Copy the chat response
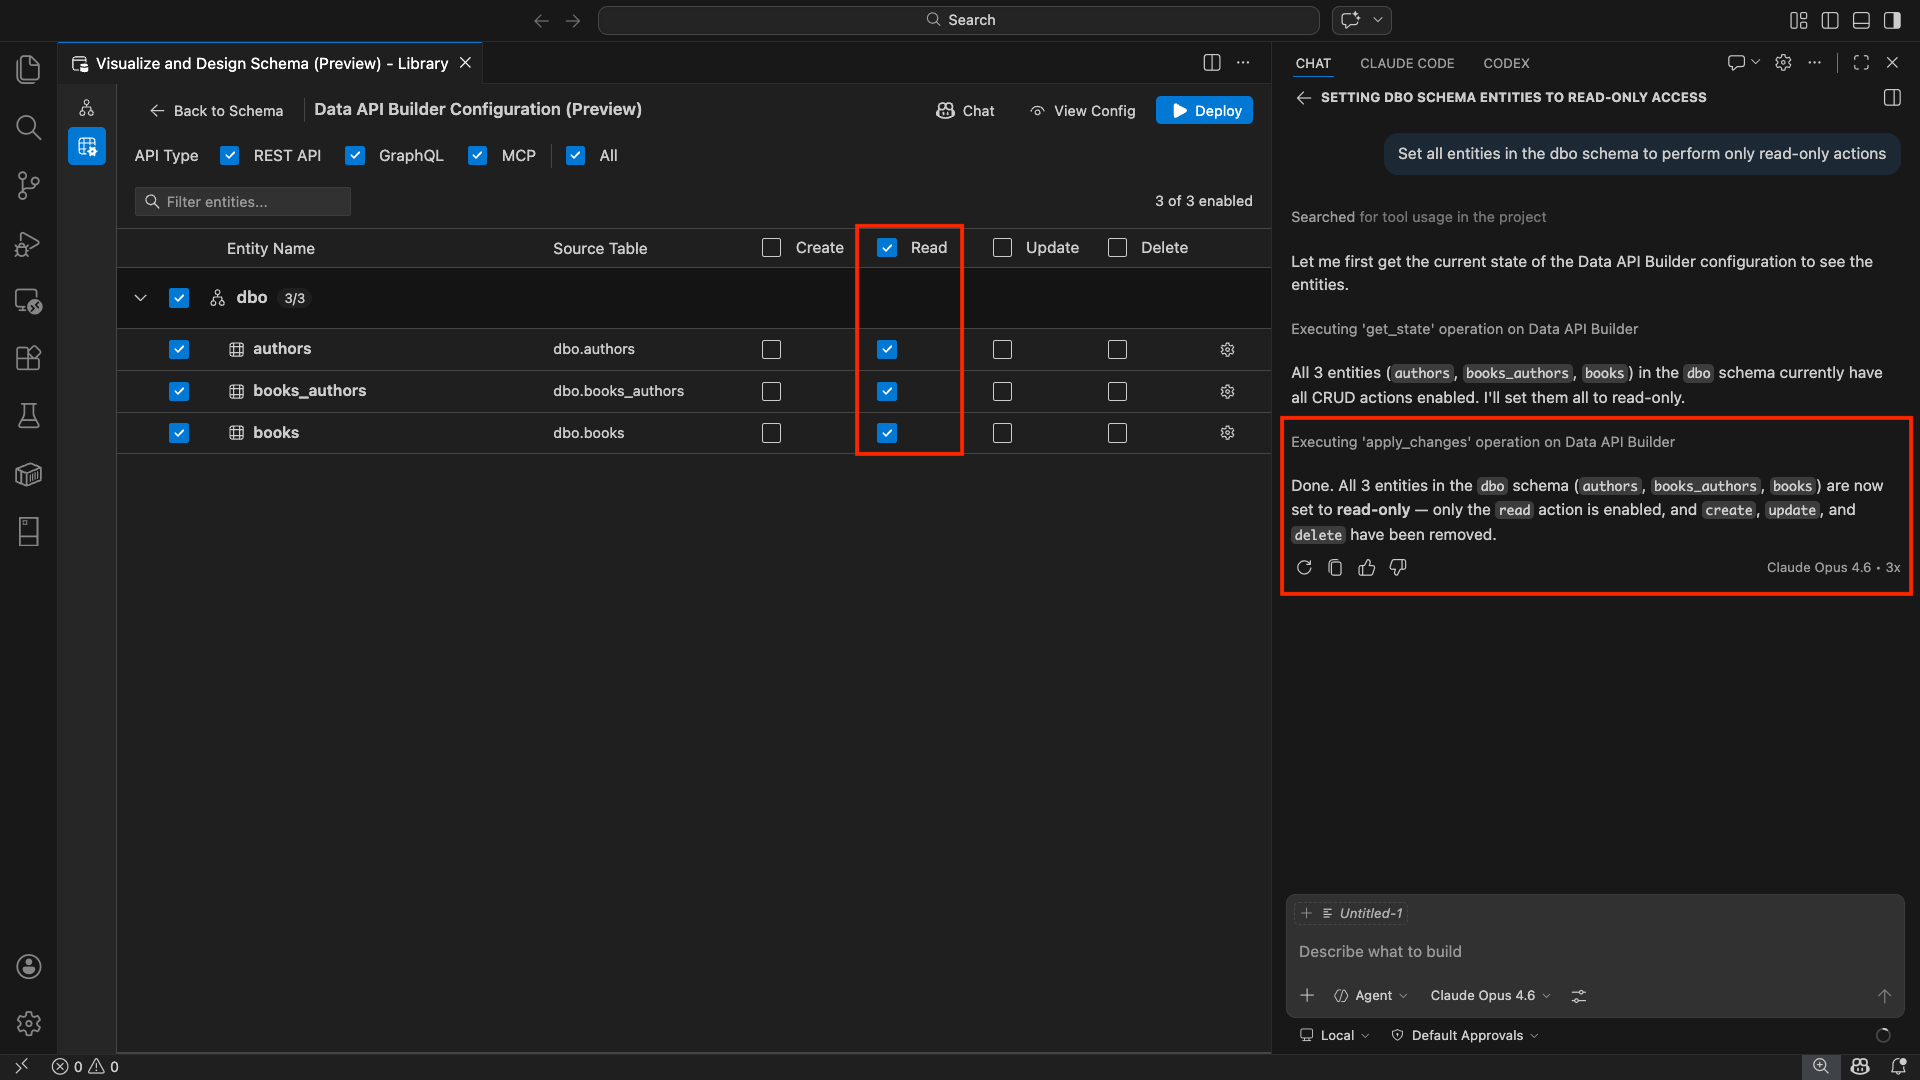 point(1335,568)
